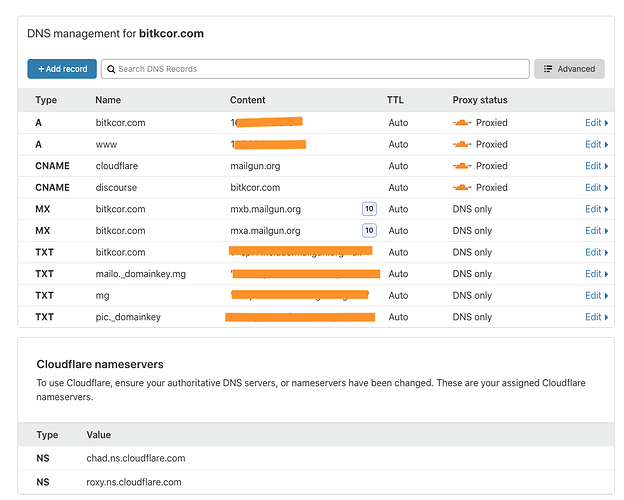Toggle orange cloud for cloudflare CNAME record
Viewport: 624px width, 500px height.
coord(462,166)
